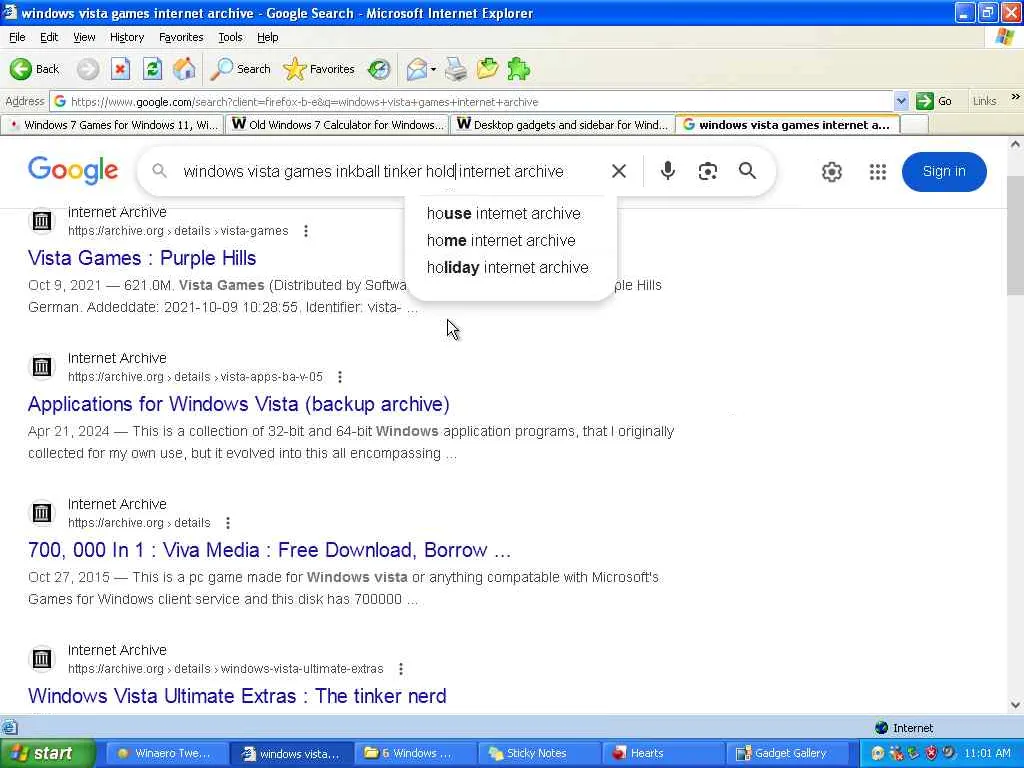Open the Favorites star button
Viewport: 1024px width, 768px height.
(x=319, y=69)
